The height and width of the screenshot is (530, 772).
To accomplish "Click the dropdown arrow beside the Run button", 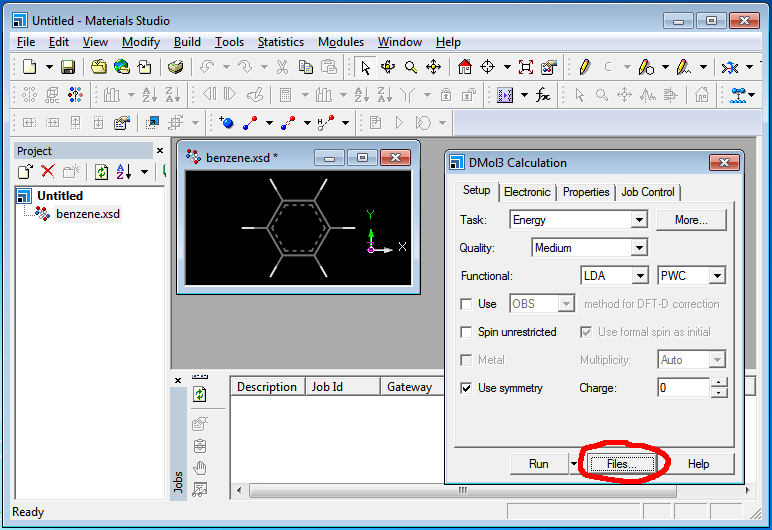I will pyautogui.click(x=574, y=464).
